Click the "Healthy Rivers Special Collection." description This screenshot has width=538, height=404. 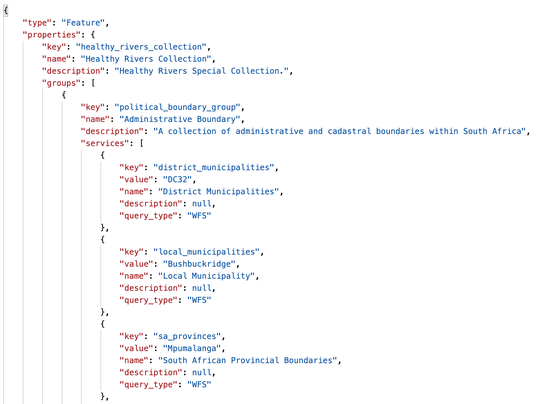coord(202,71)
